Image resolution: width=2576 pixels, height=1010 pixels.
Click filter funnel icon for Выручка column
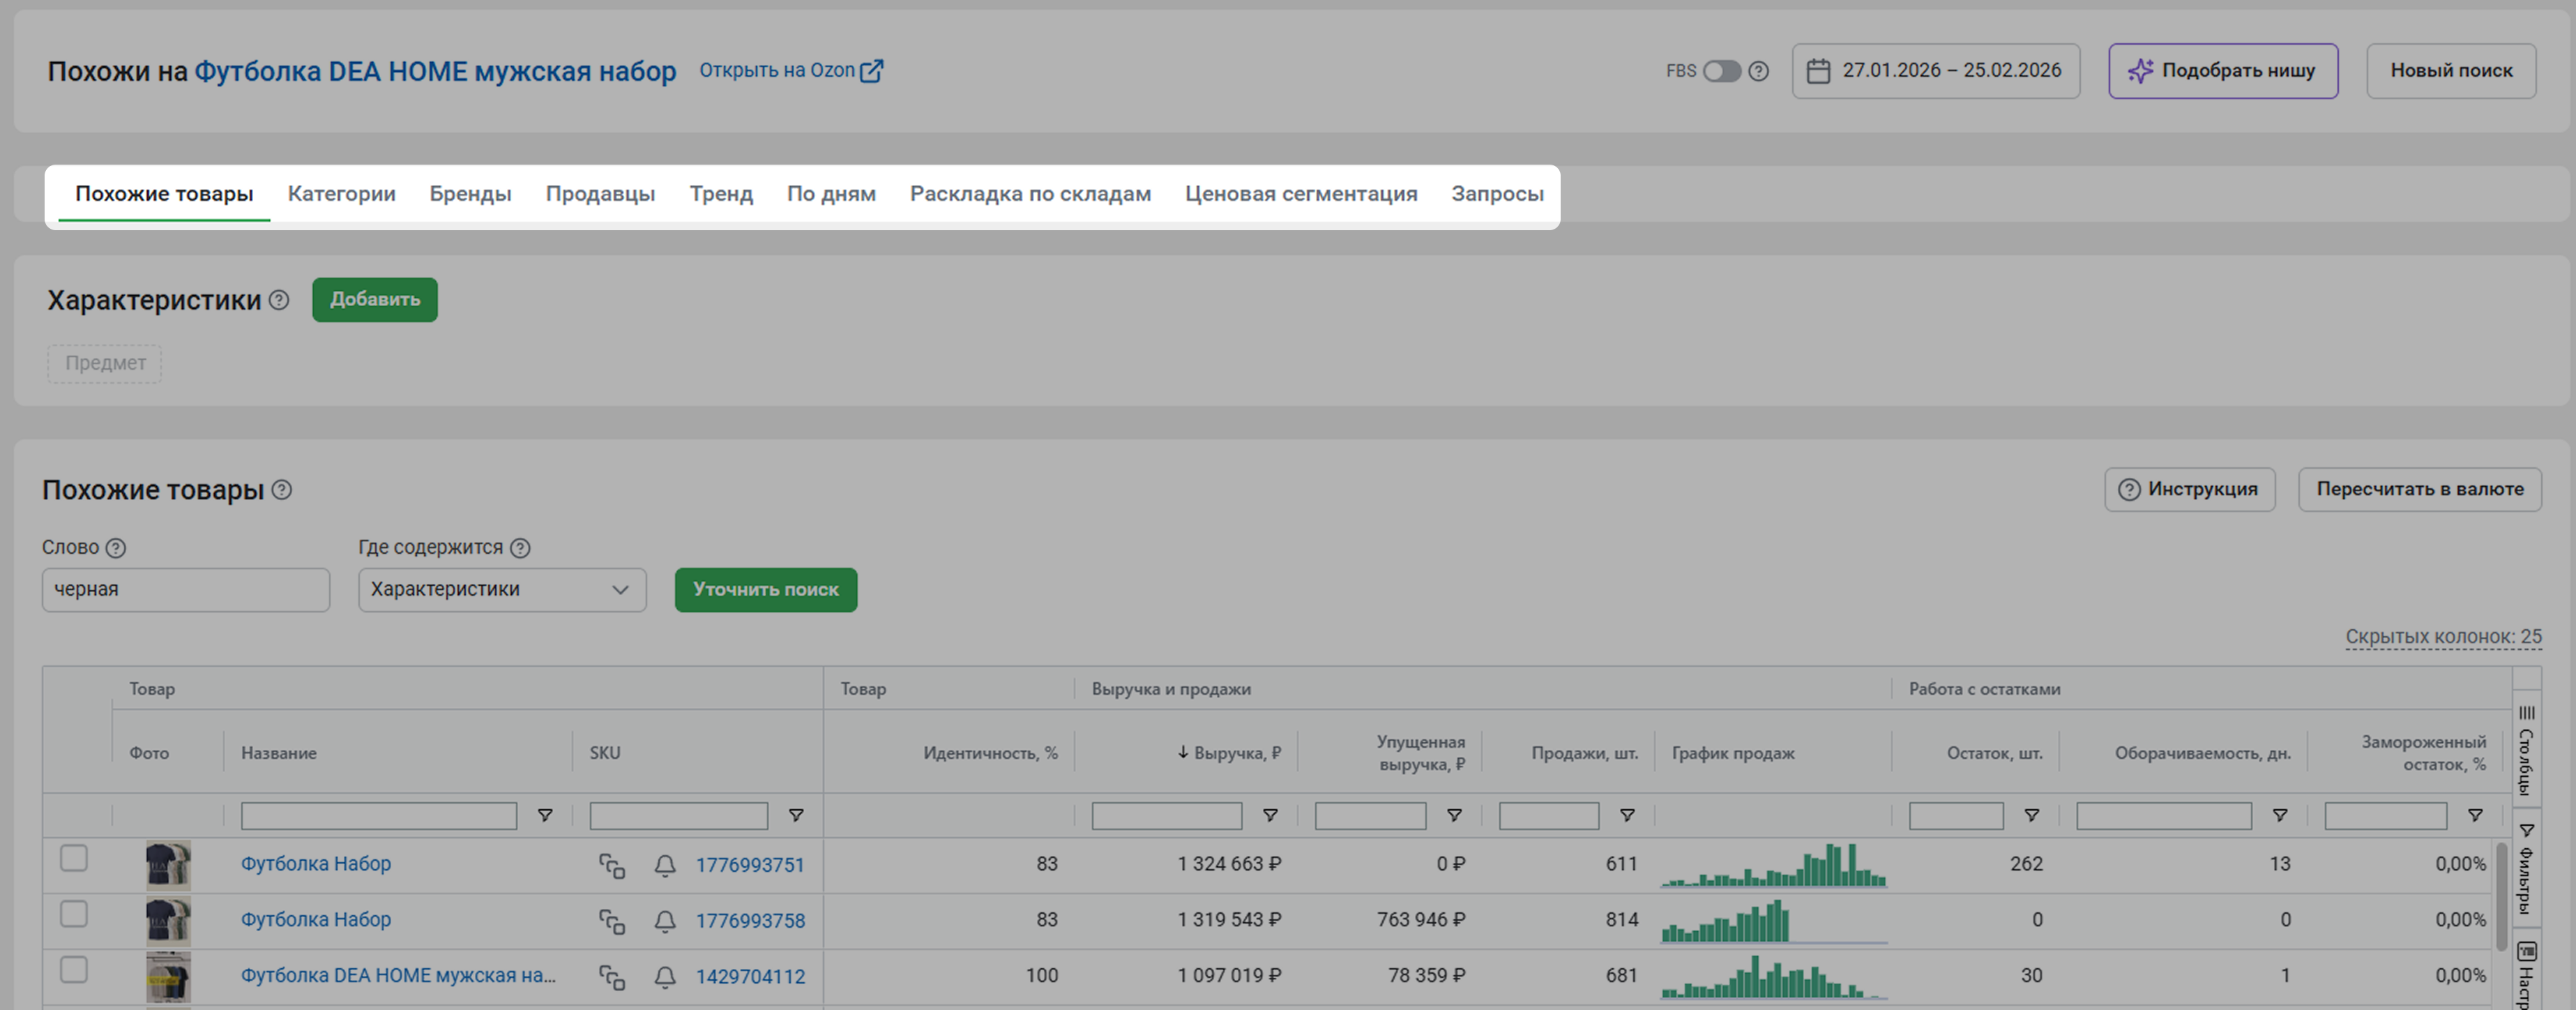(1270, 816)
